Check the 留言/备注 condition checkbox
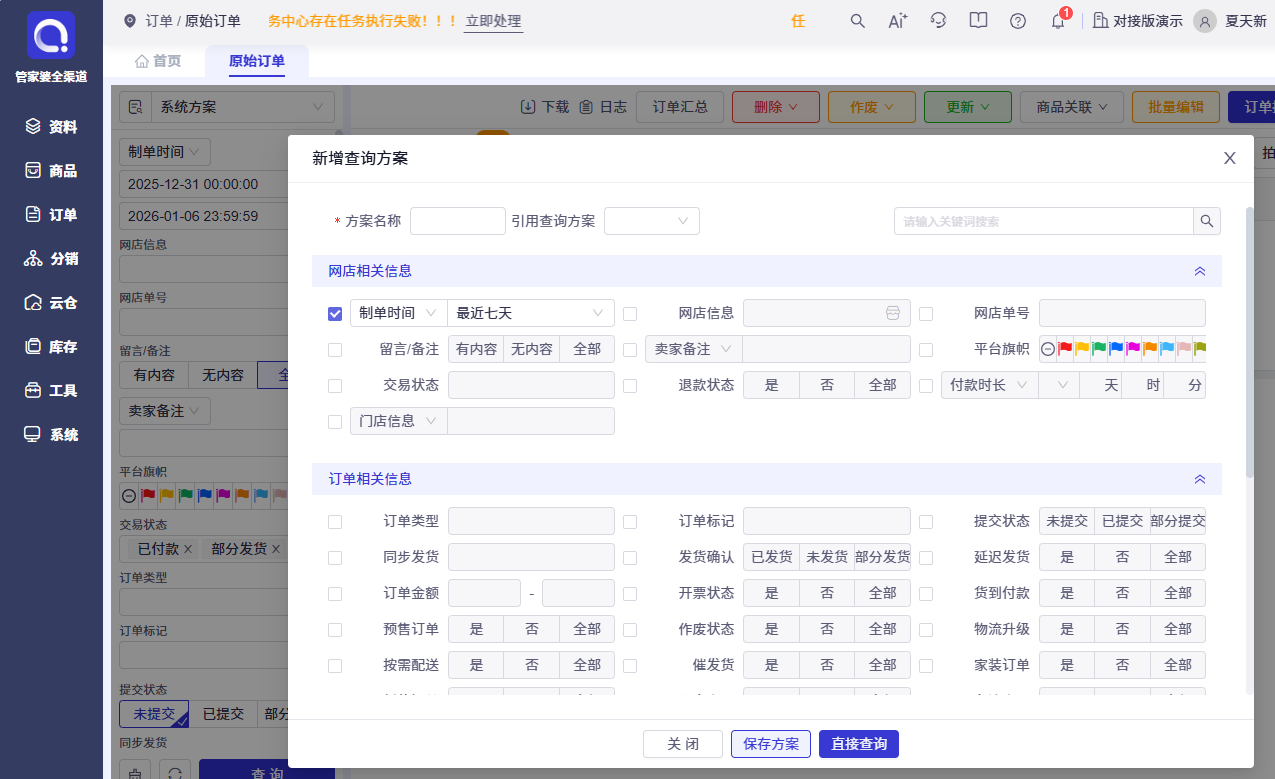Screen dimensions: 1275x779 coord(335,350)
